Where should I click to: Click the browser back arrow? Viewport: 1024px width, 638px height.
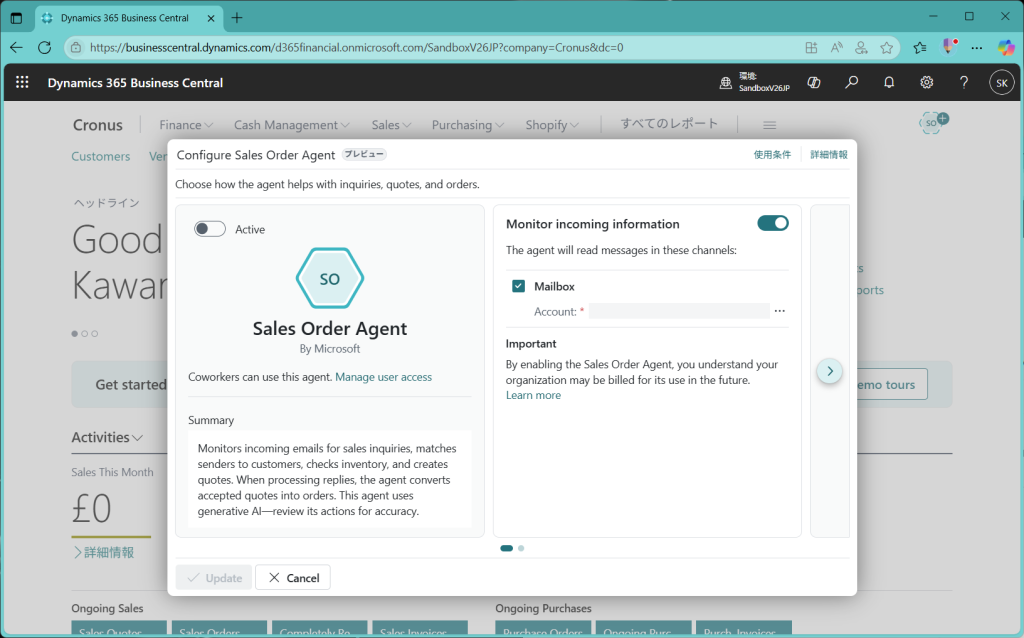pyautogui.click(x=16, y=47)
